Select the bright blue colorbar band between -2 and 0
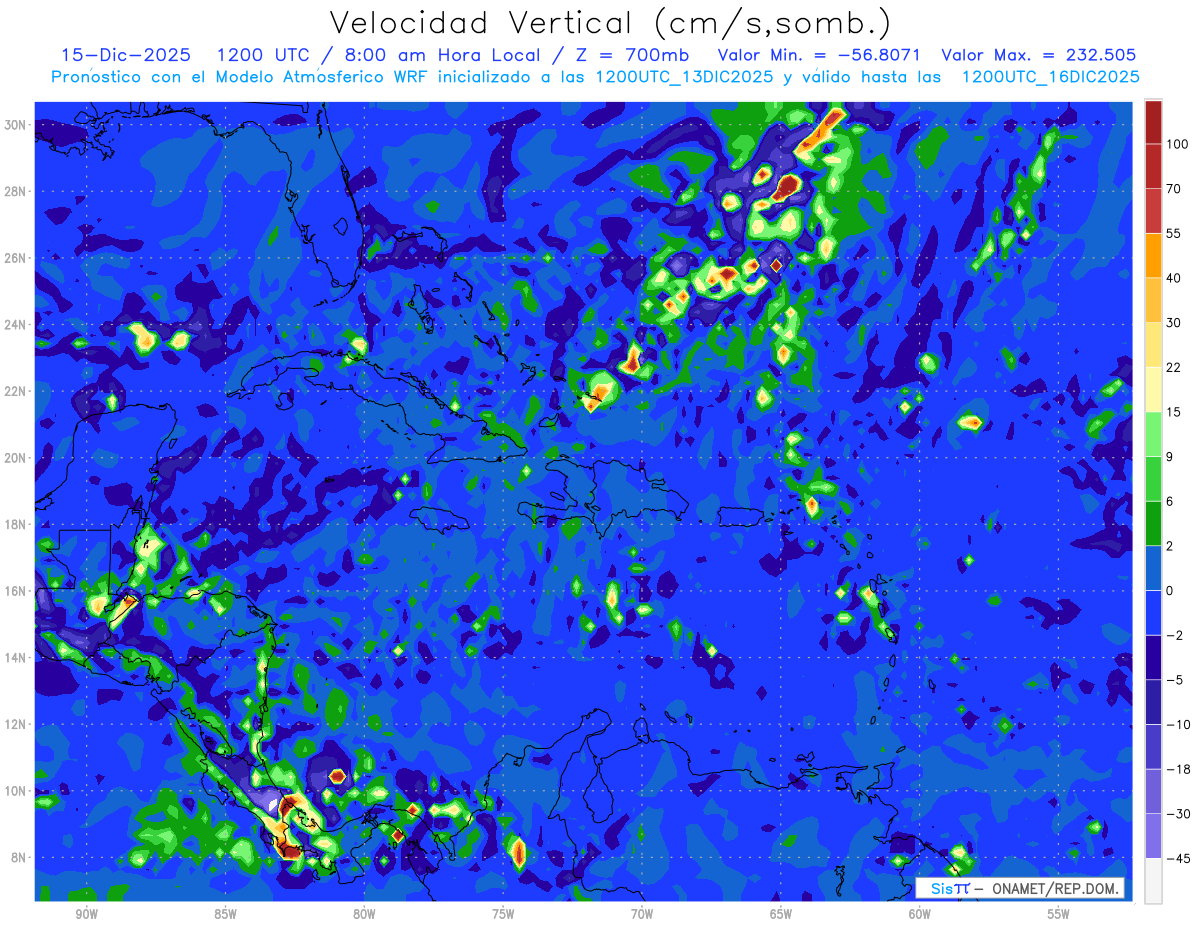 [x=1153, y=612]
